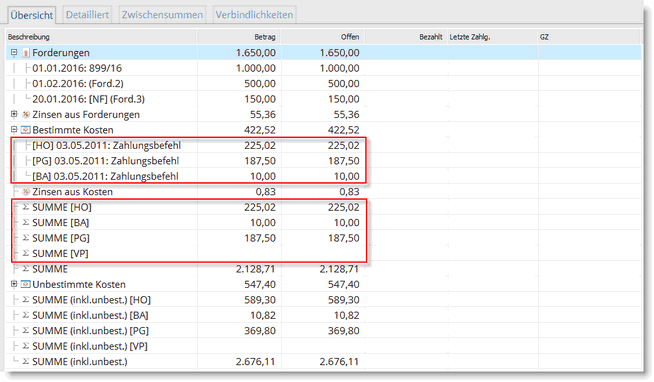
Task: Select the Forderungen row
Action: pos(324,53)
